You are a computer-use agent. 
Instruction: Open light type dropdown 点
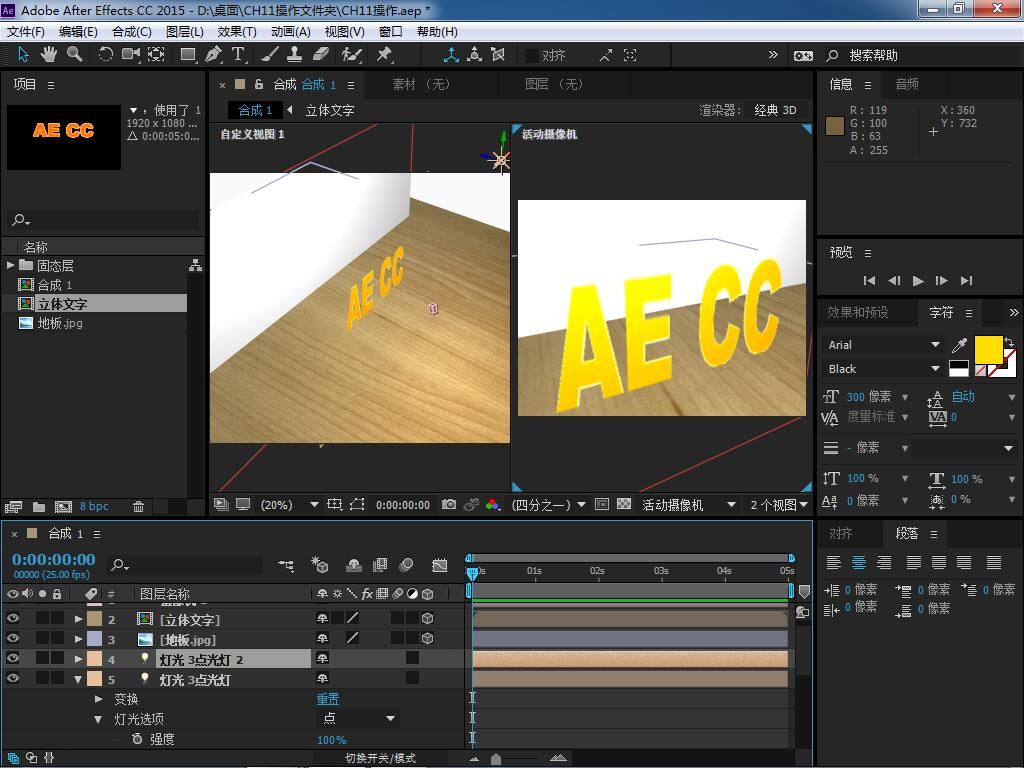tap(359, 718)
